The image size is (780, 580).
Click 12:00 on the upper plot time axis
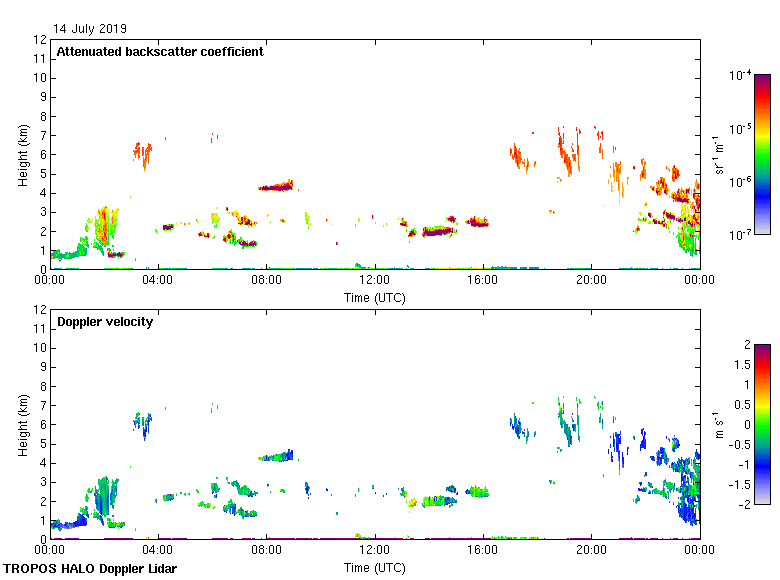coord(374,281)
